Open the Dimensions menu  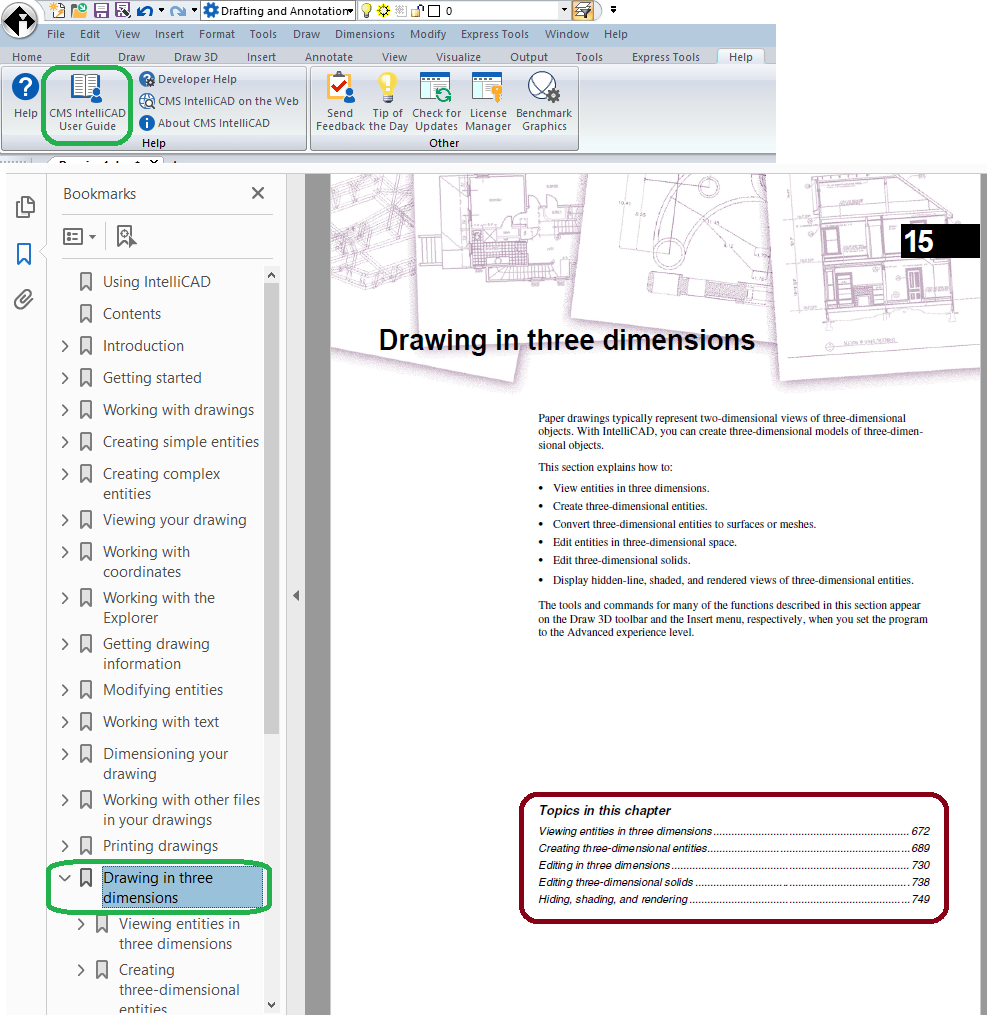pos(365,34)
